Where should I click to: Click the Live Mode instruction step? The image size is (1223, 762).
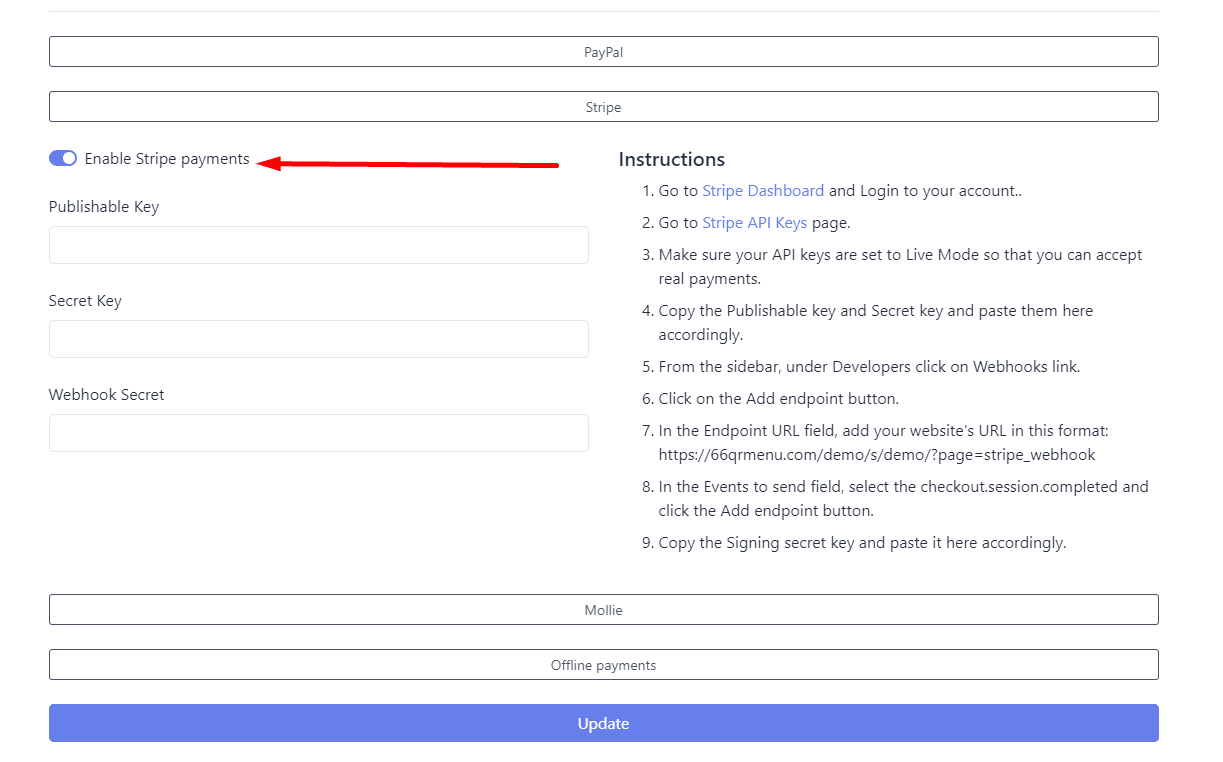900,255
